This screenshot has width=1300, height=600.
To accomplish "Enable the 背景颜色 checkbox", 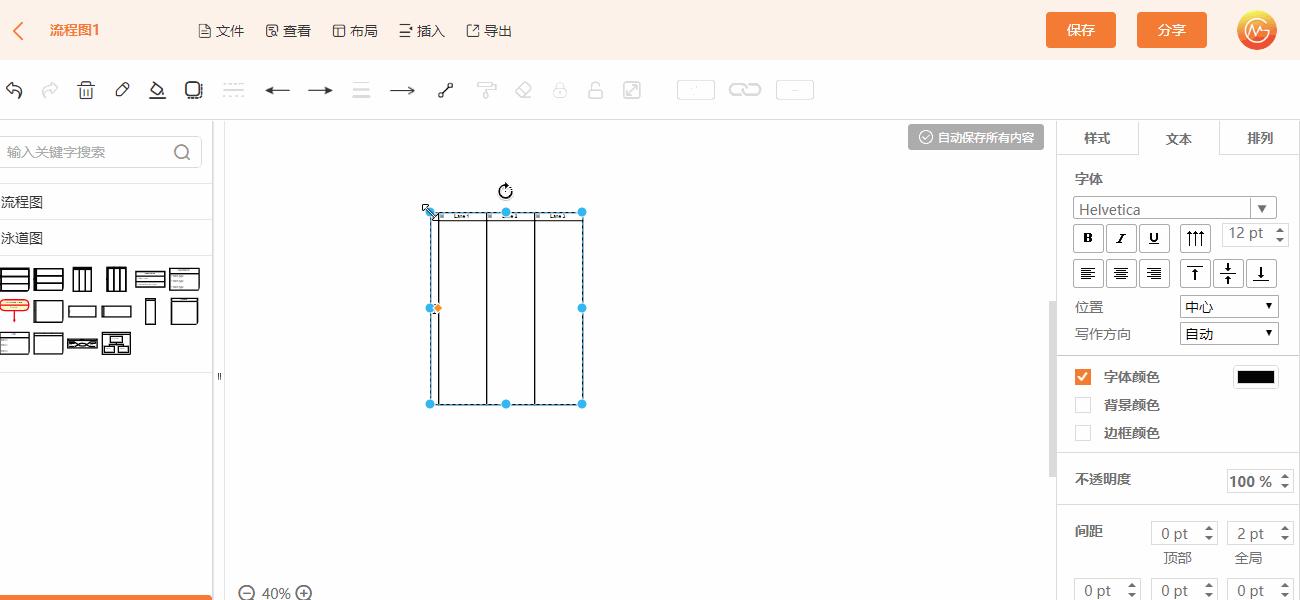I will (x=1082, y=405).
